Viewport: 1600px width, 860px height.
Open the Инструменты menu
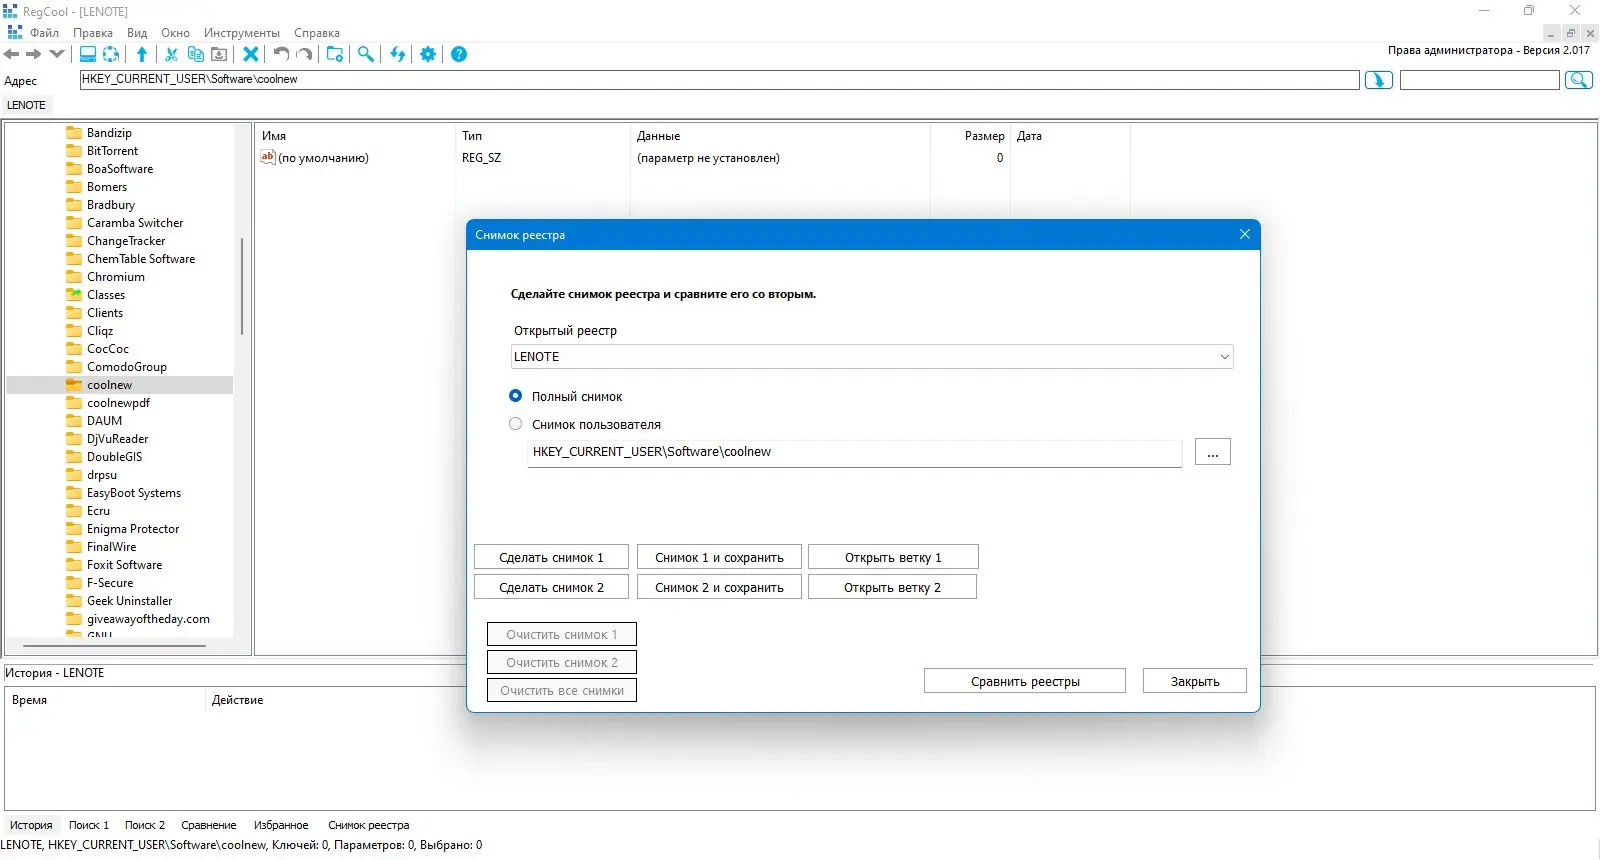242,33
